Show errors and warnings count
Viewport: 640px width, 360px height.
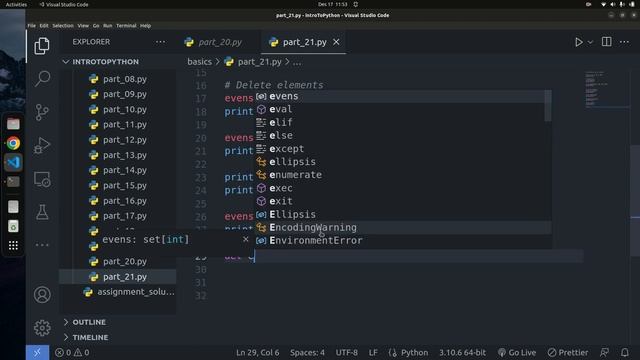(x=72, y=353)
